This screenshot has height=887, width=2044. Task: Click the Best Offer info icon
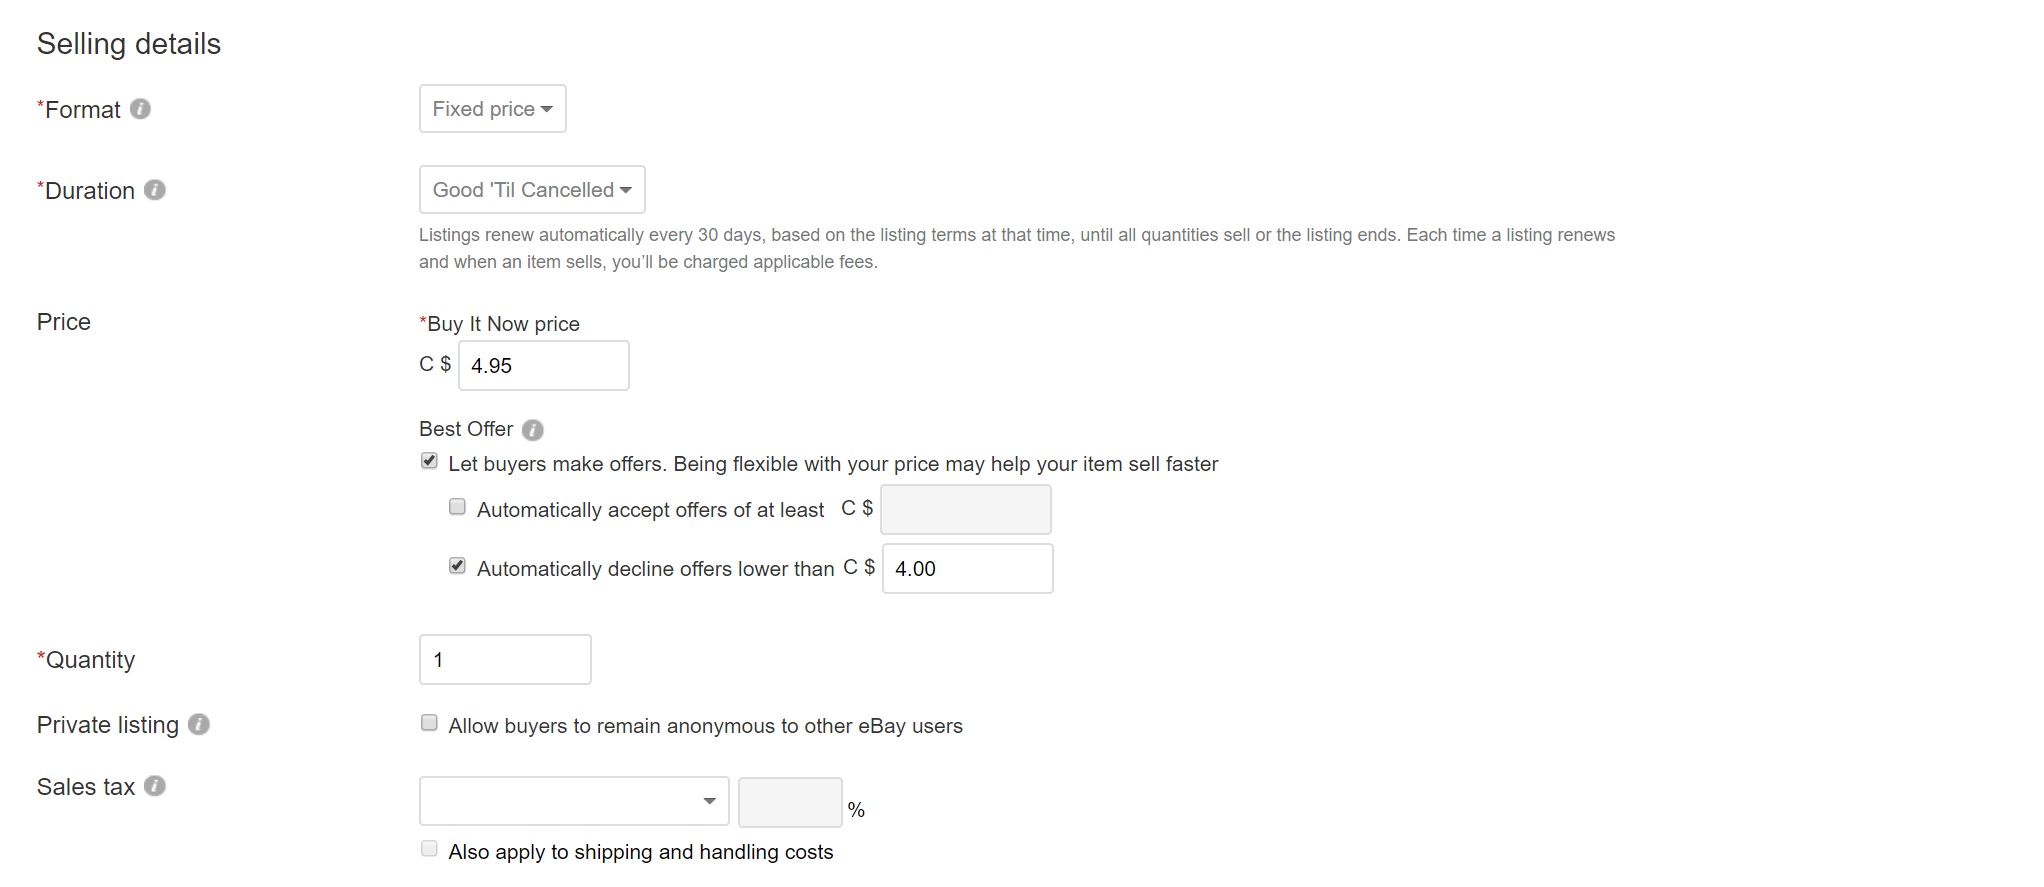[533, 430]
